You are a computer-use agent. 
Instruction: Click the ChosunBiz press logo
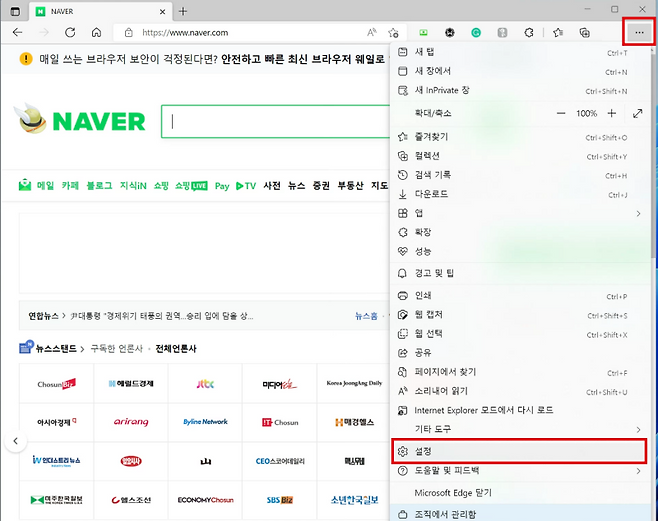[x=56, y=383]
